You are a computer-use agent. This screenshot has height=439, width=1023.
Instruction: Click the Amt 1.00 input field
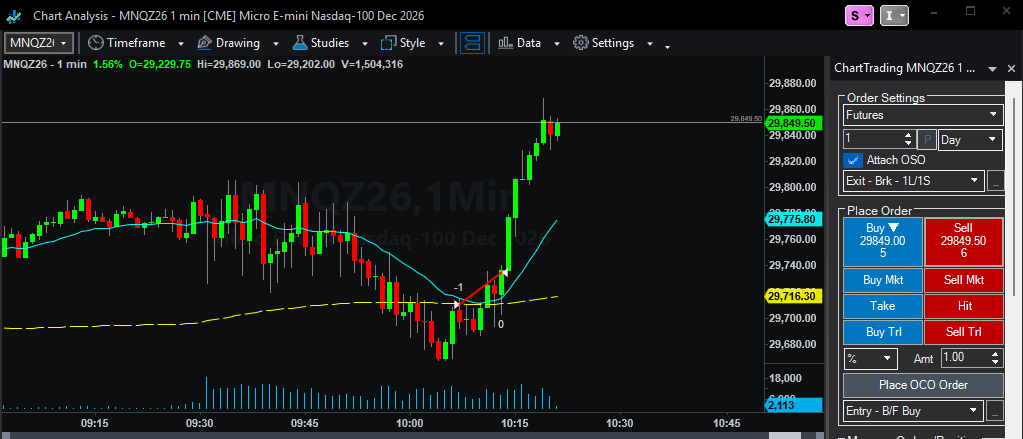pyautogui.click(x=965, y=358)
